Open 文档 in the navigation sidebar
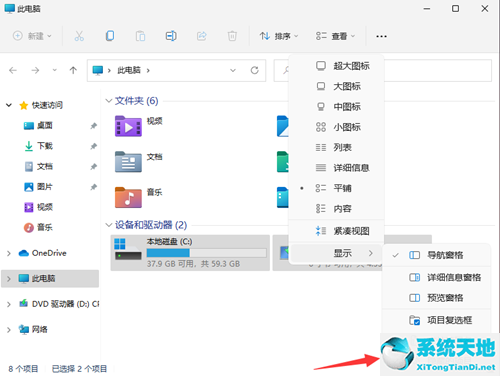 [x=45, y=166]
